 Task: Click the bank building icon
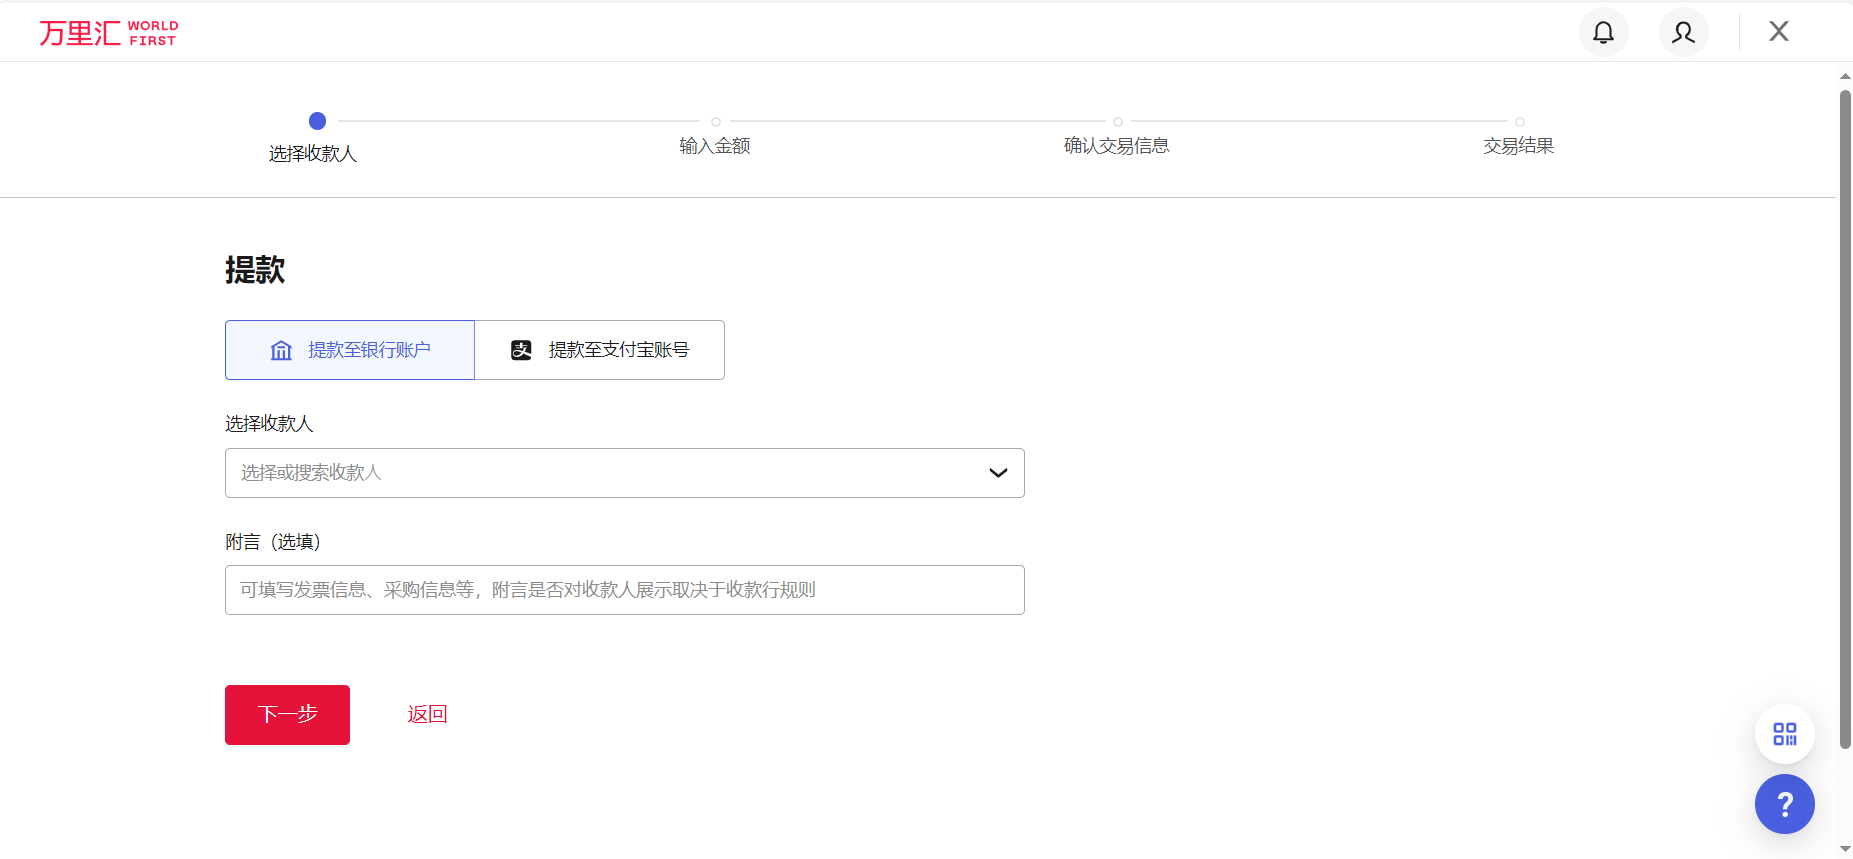[x=281, y=350]
